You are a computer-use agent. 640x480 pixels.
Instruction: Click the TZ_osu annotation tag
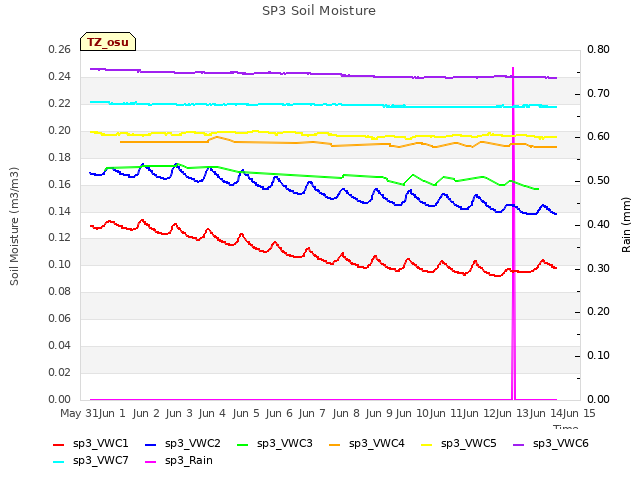click(x=108, y=42)
